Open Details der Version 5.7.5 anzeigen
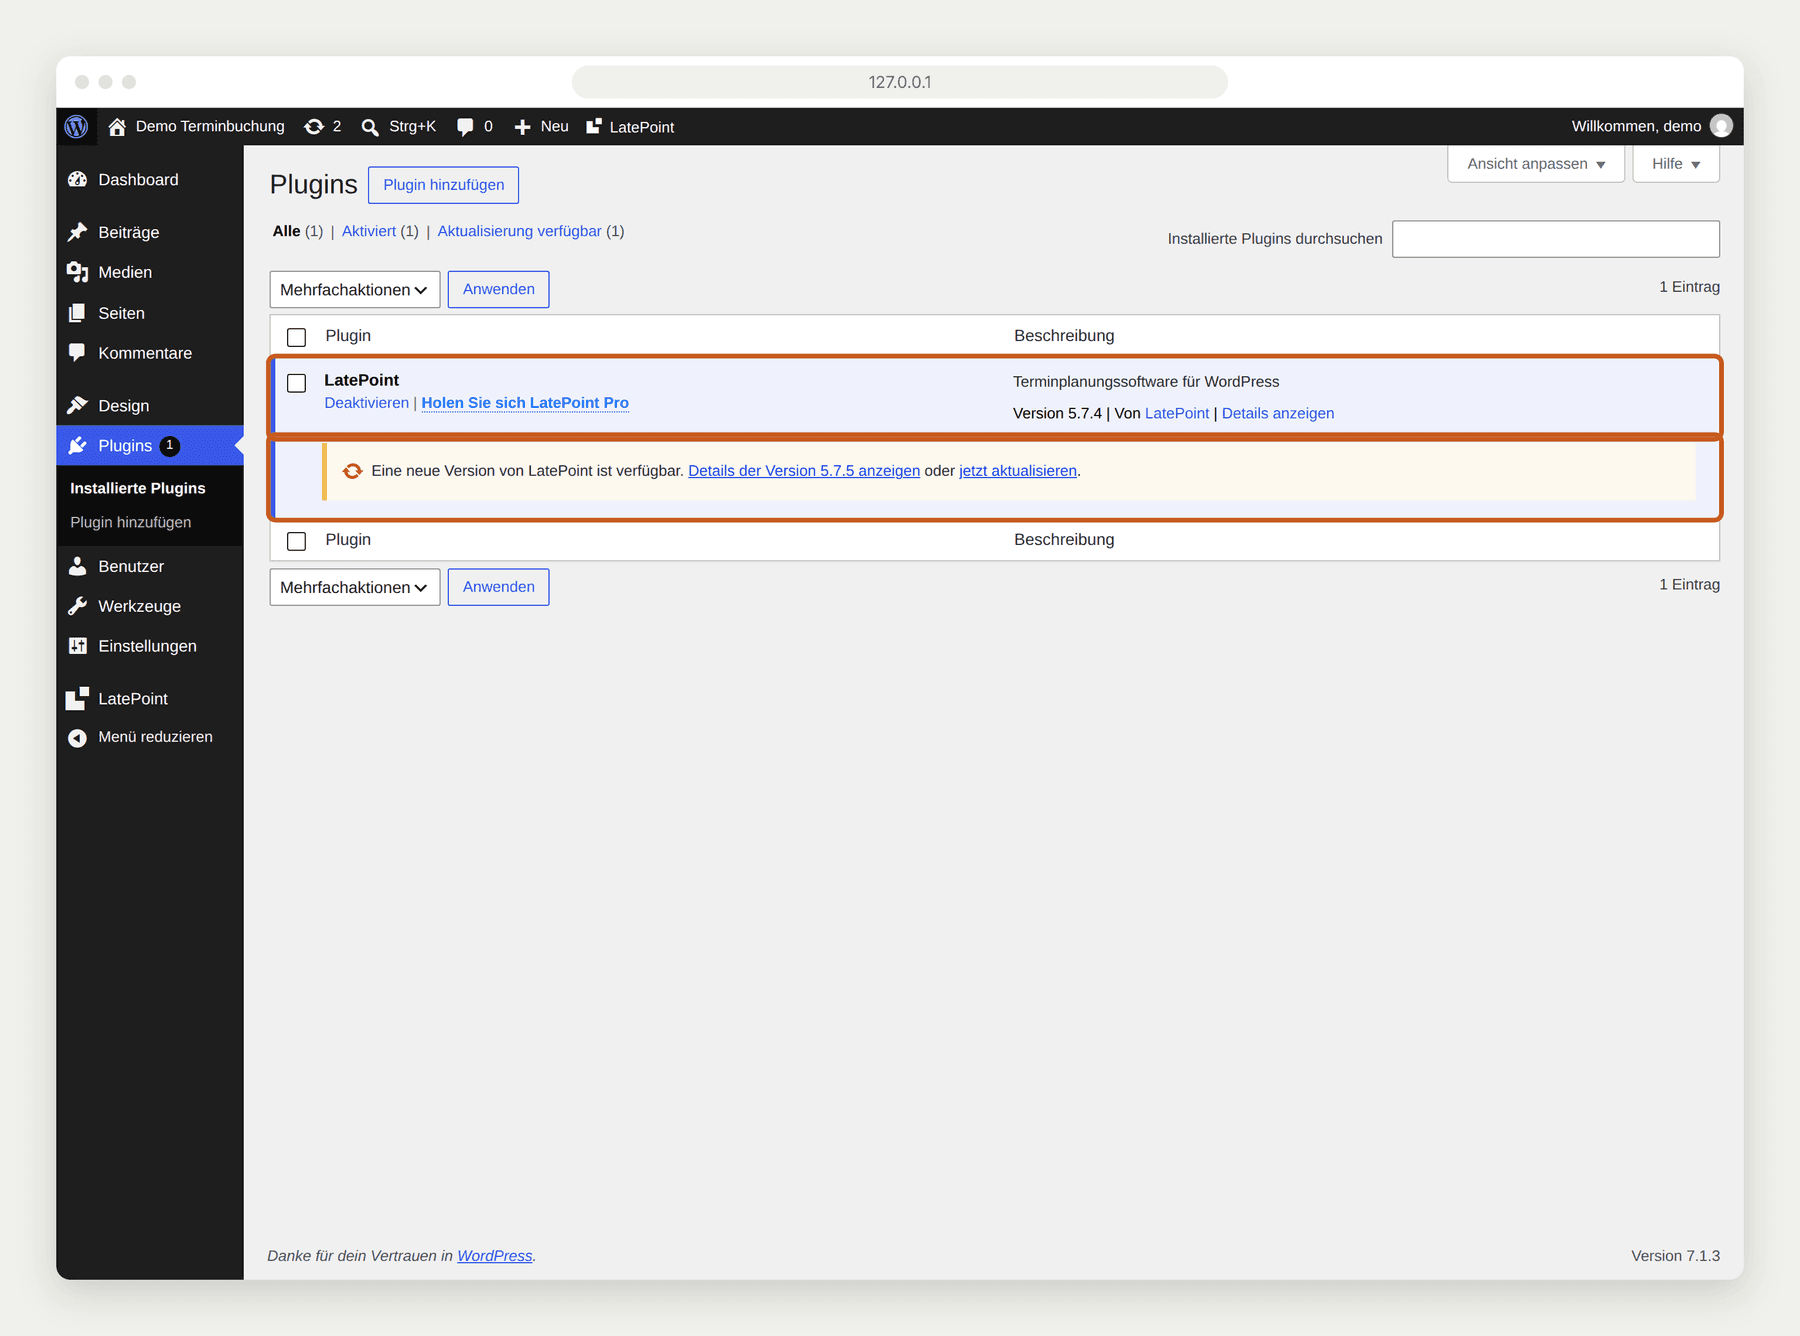The width and height of the screenshot is (1800, 1336). (x=804, y=471)
